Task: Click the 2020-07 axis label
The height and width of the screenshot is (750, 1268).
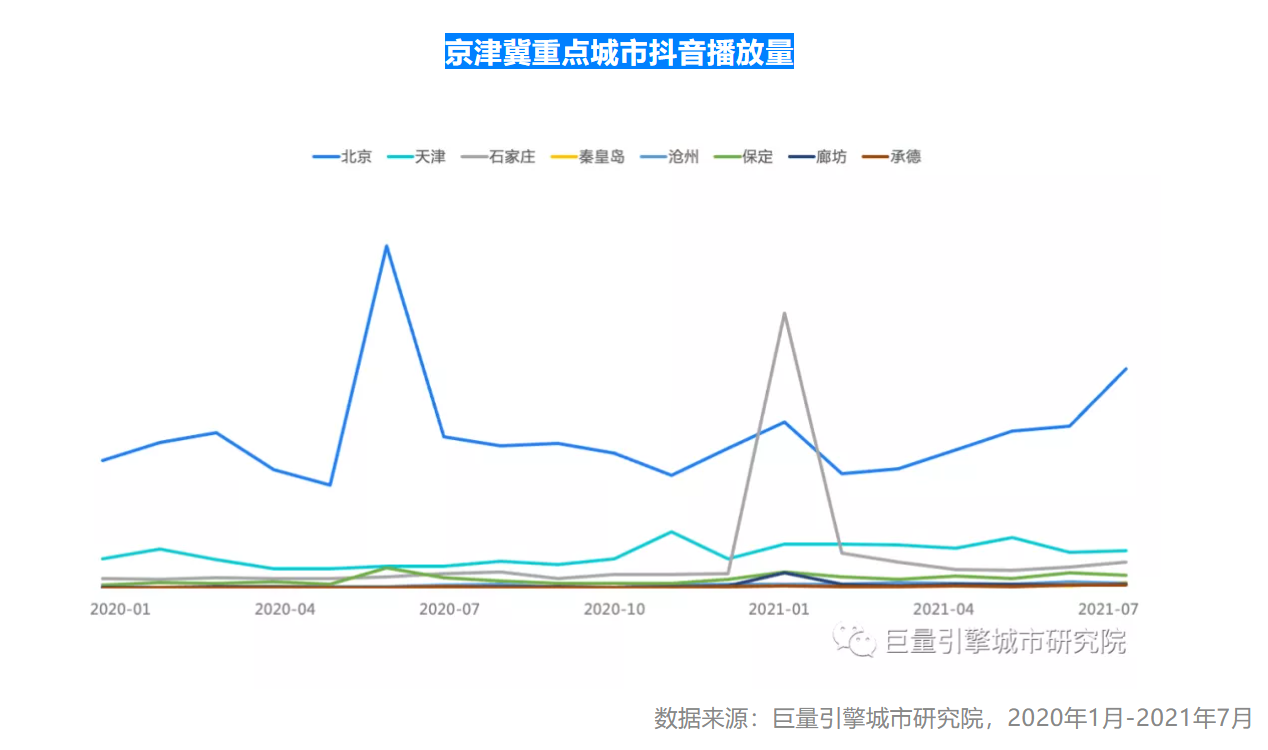Action: tap(450, 608)
